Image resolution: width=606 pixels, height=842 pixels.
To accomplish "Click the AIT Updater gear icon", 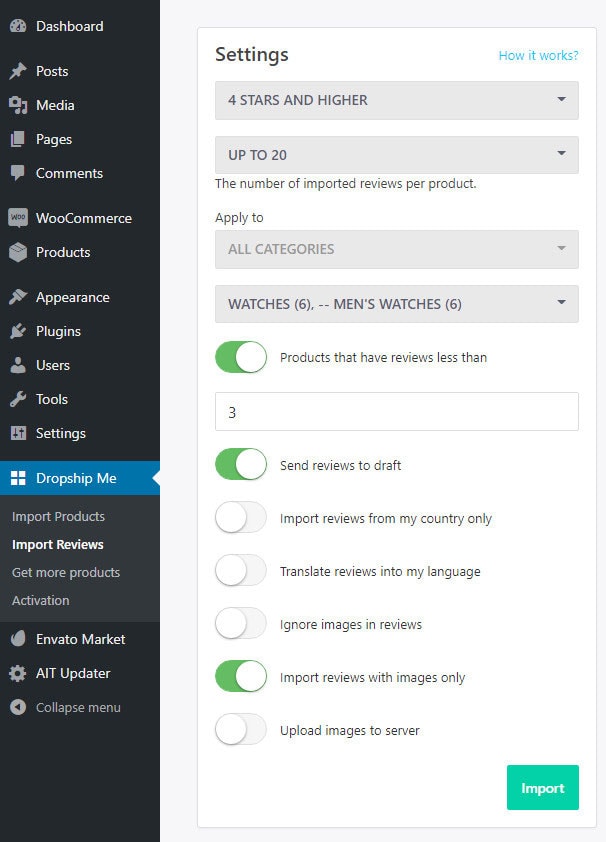I will tap(18, 673).
